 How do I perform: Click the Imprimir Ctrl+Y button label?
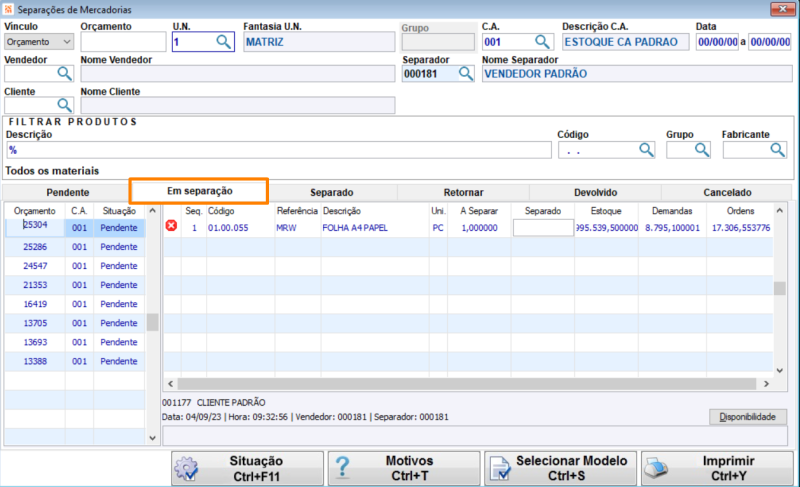(x=729, y=468)
